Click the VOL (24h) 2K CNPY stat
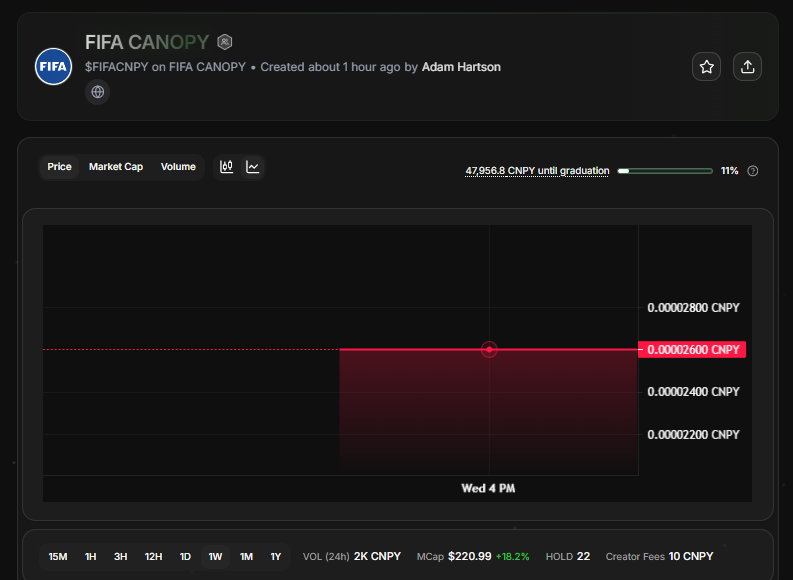This screenshot has height=580, width=793. pyautogui.click(x=351, y=557)
